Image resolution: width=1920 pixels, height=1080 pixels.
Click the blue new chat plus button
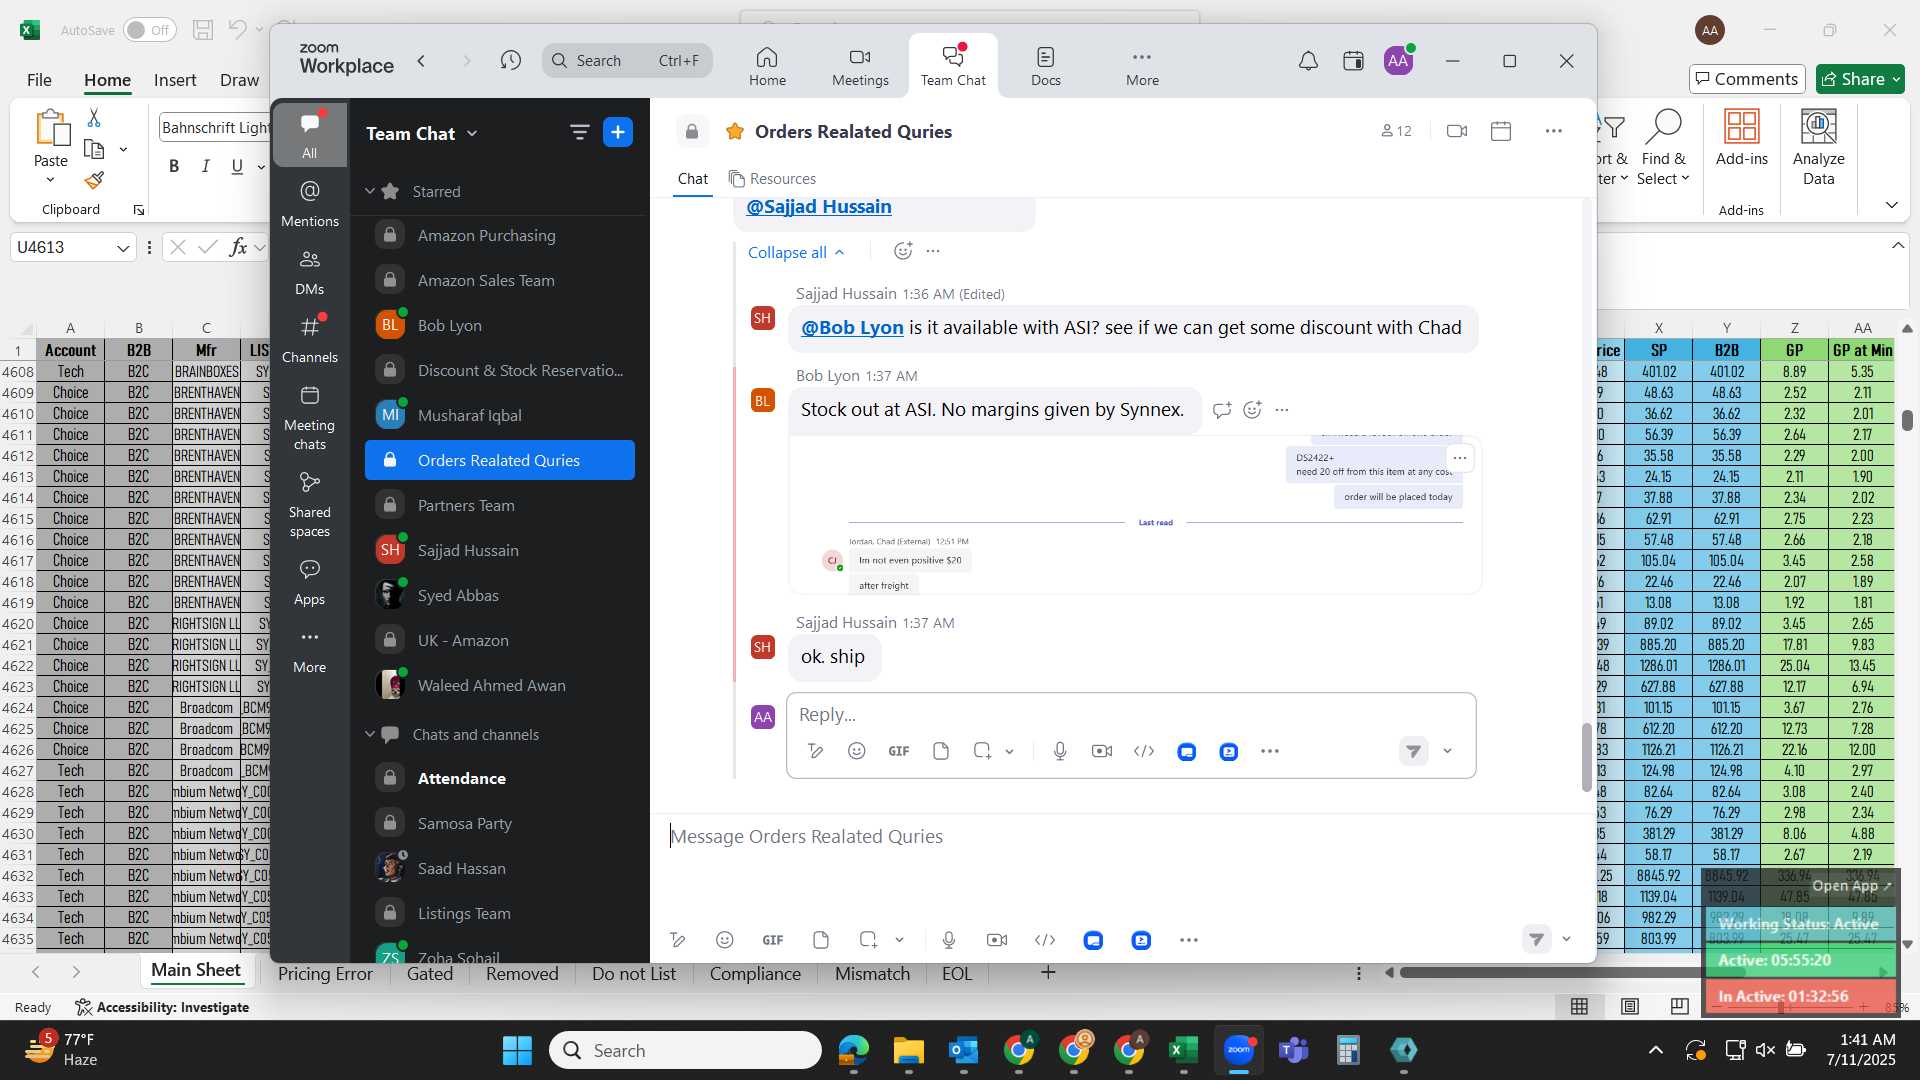pos(618,132)
